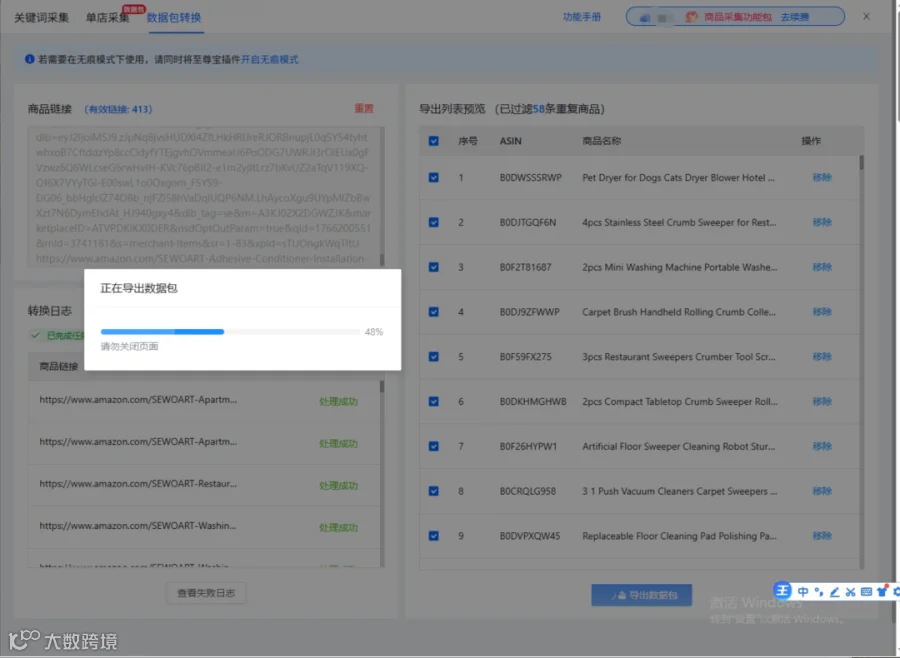The width and height of the screenshot is (900, 658).
Task: Close the dialog with the X icon
Action: click(866, 16)
